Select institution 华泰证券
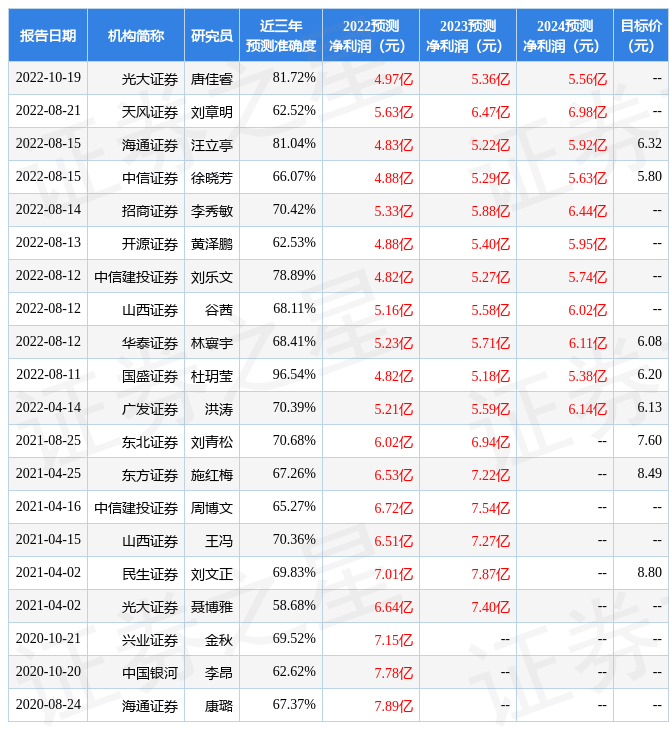 [150, 343]
